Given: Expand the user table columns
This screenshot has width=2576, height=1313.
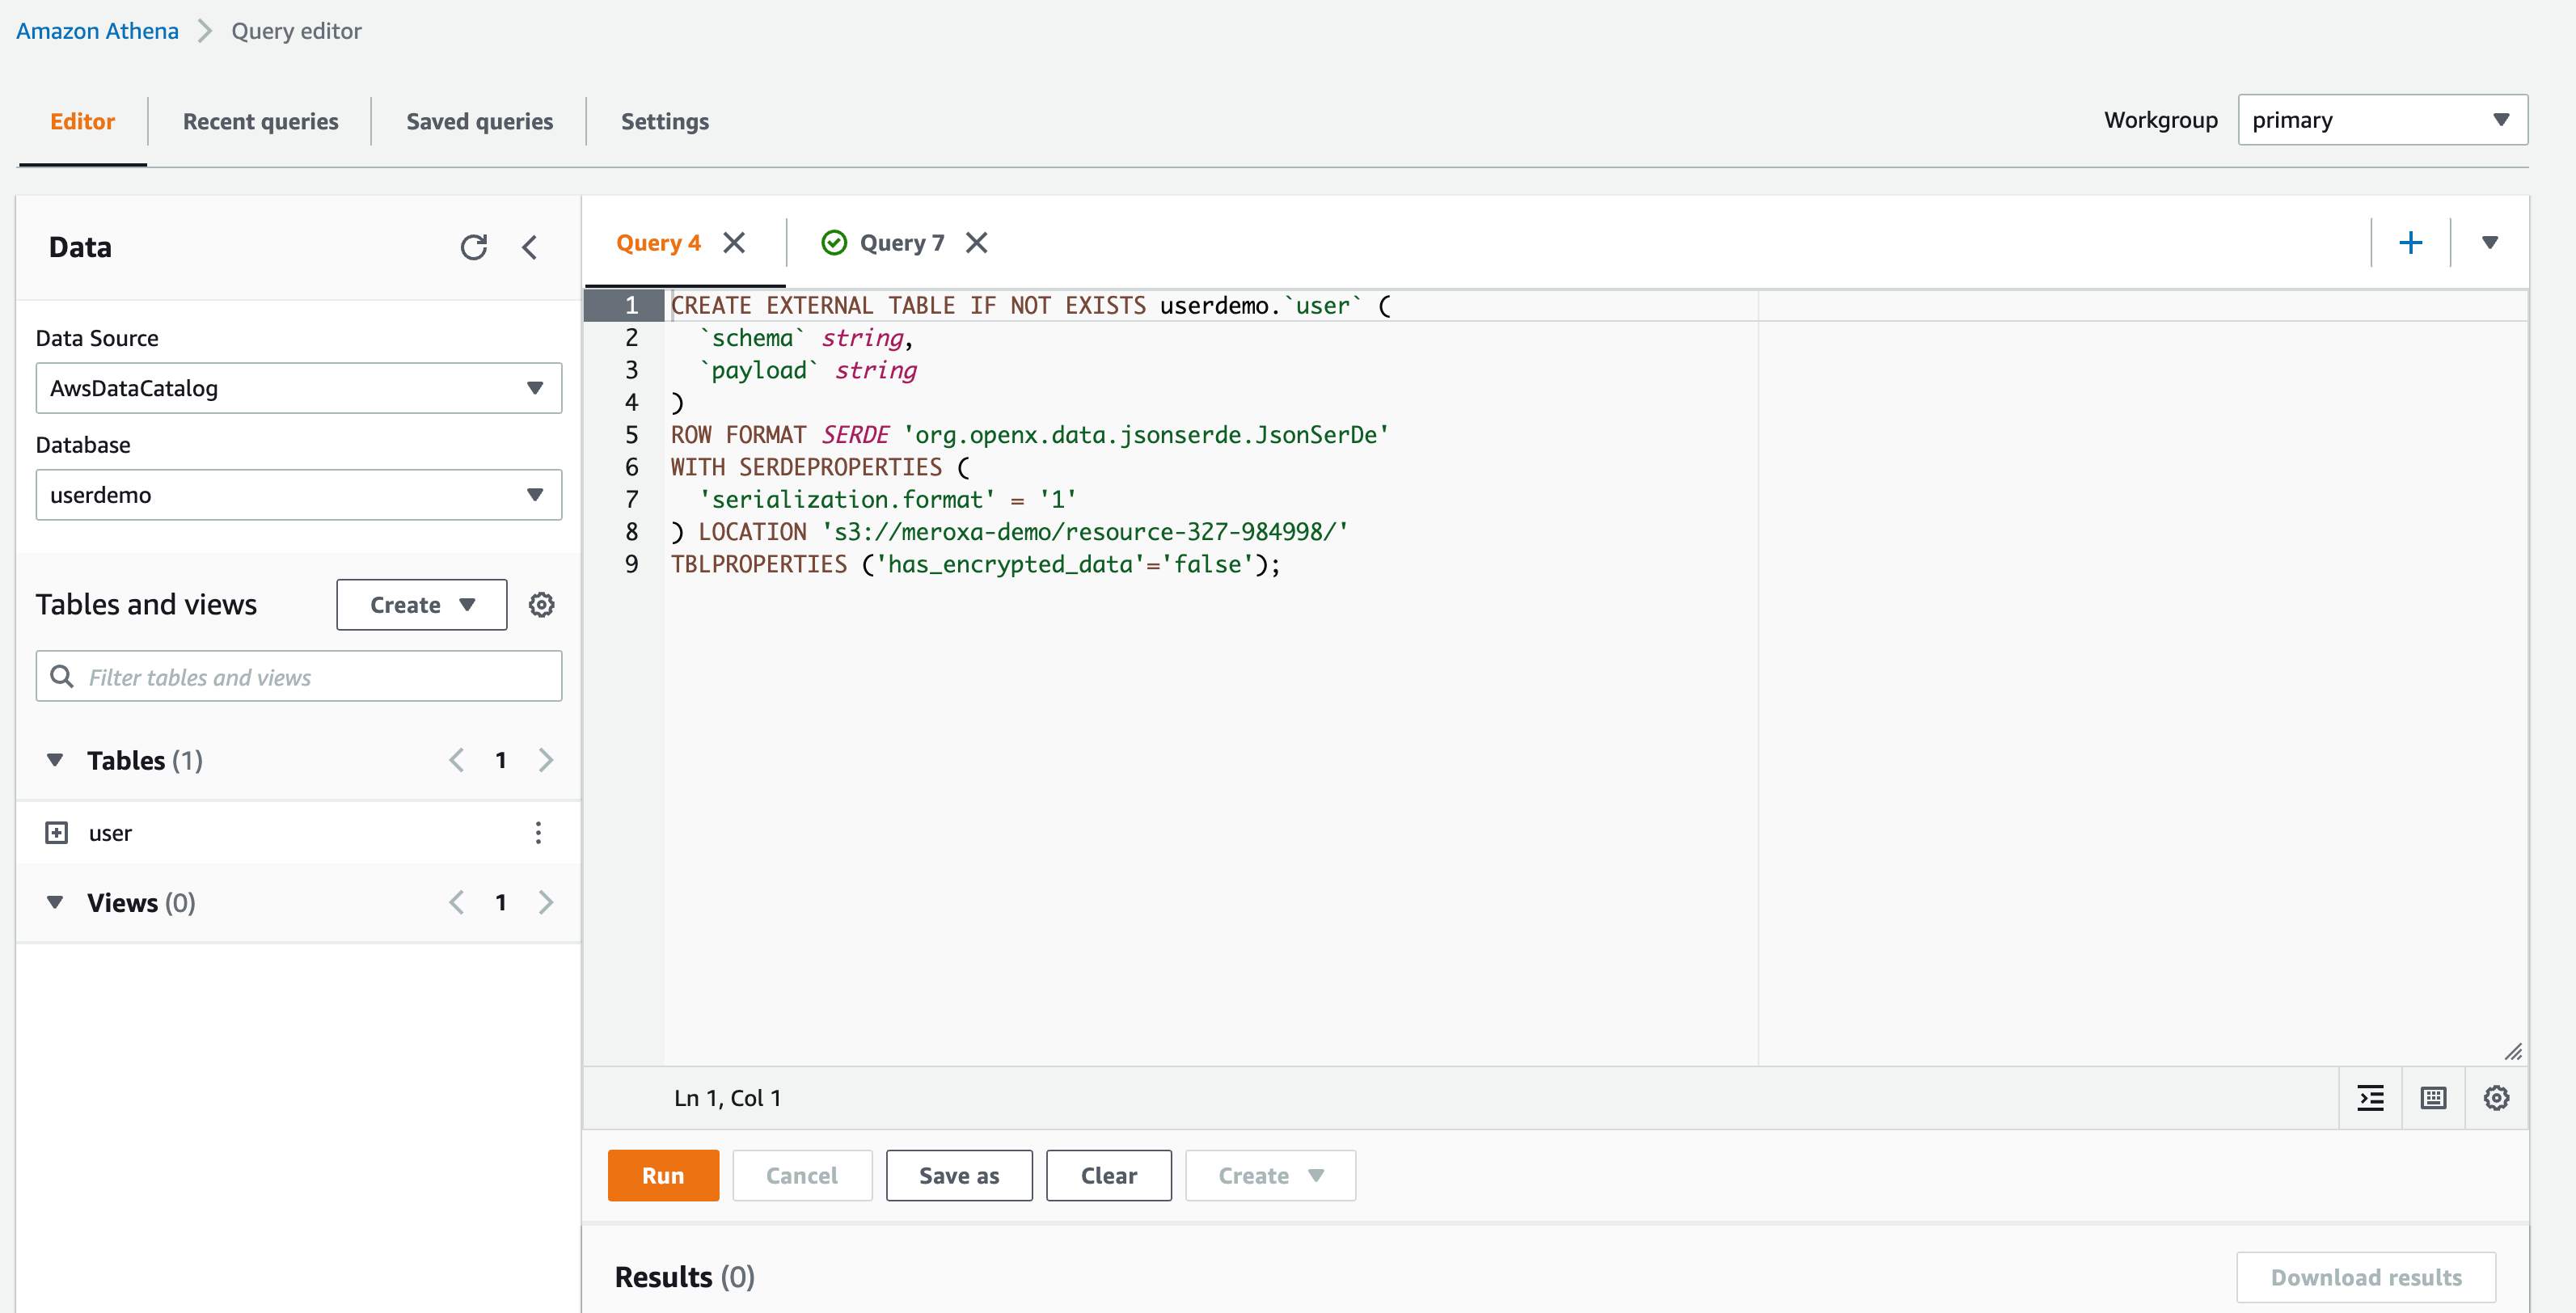Looking at the screenshot, I should tap(56, 831).
